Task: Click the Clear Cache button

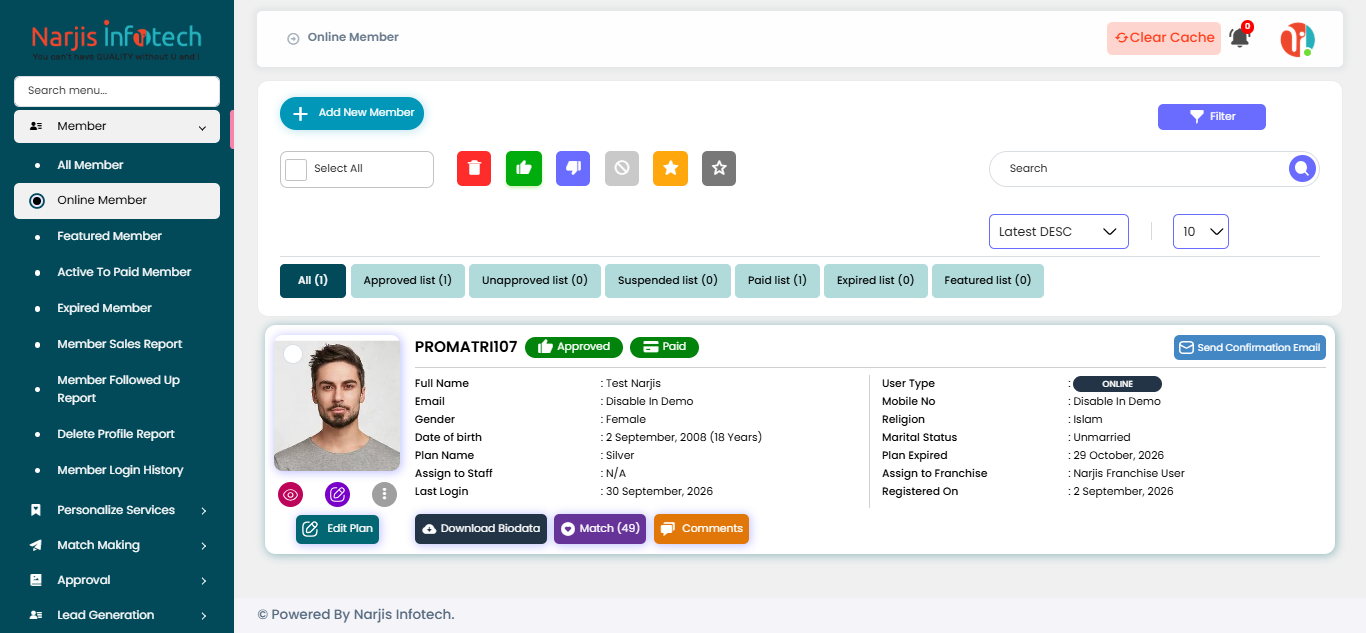Action: [1164, 38]
